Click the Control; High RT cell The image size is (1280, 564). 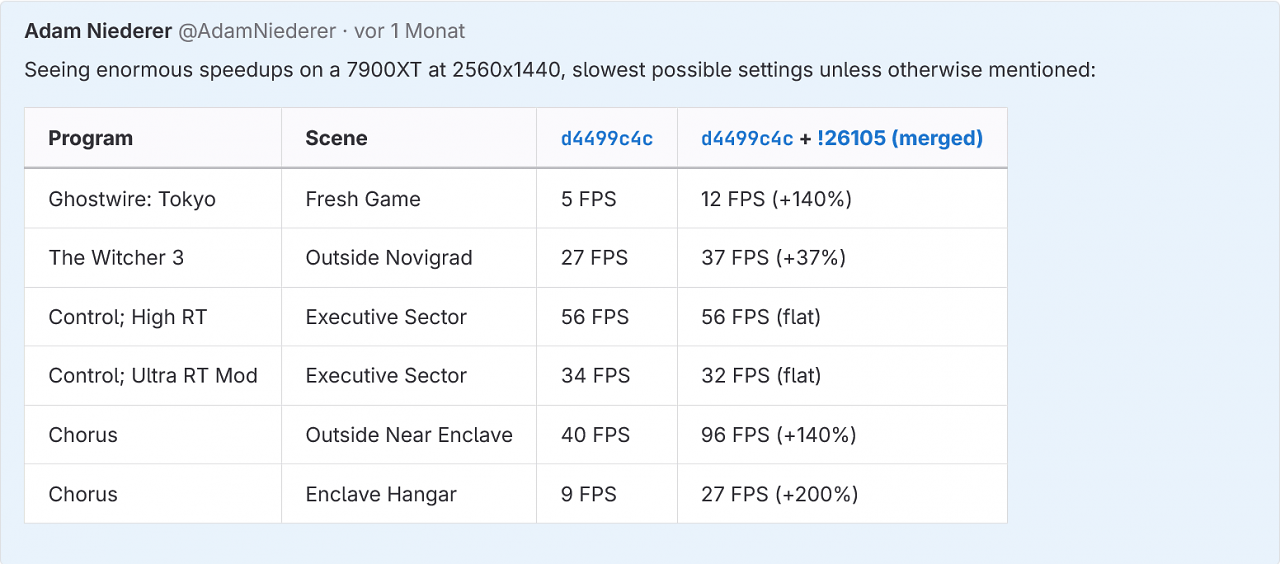click(153, 317)
